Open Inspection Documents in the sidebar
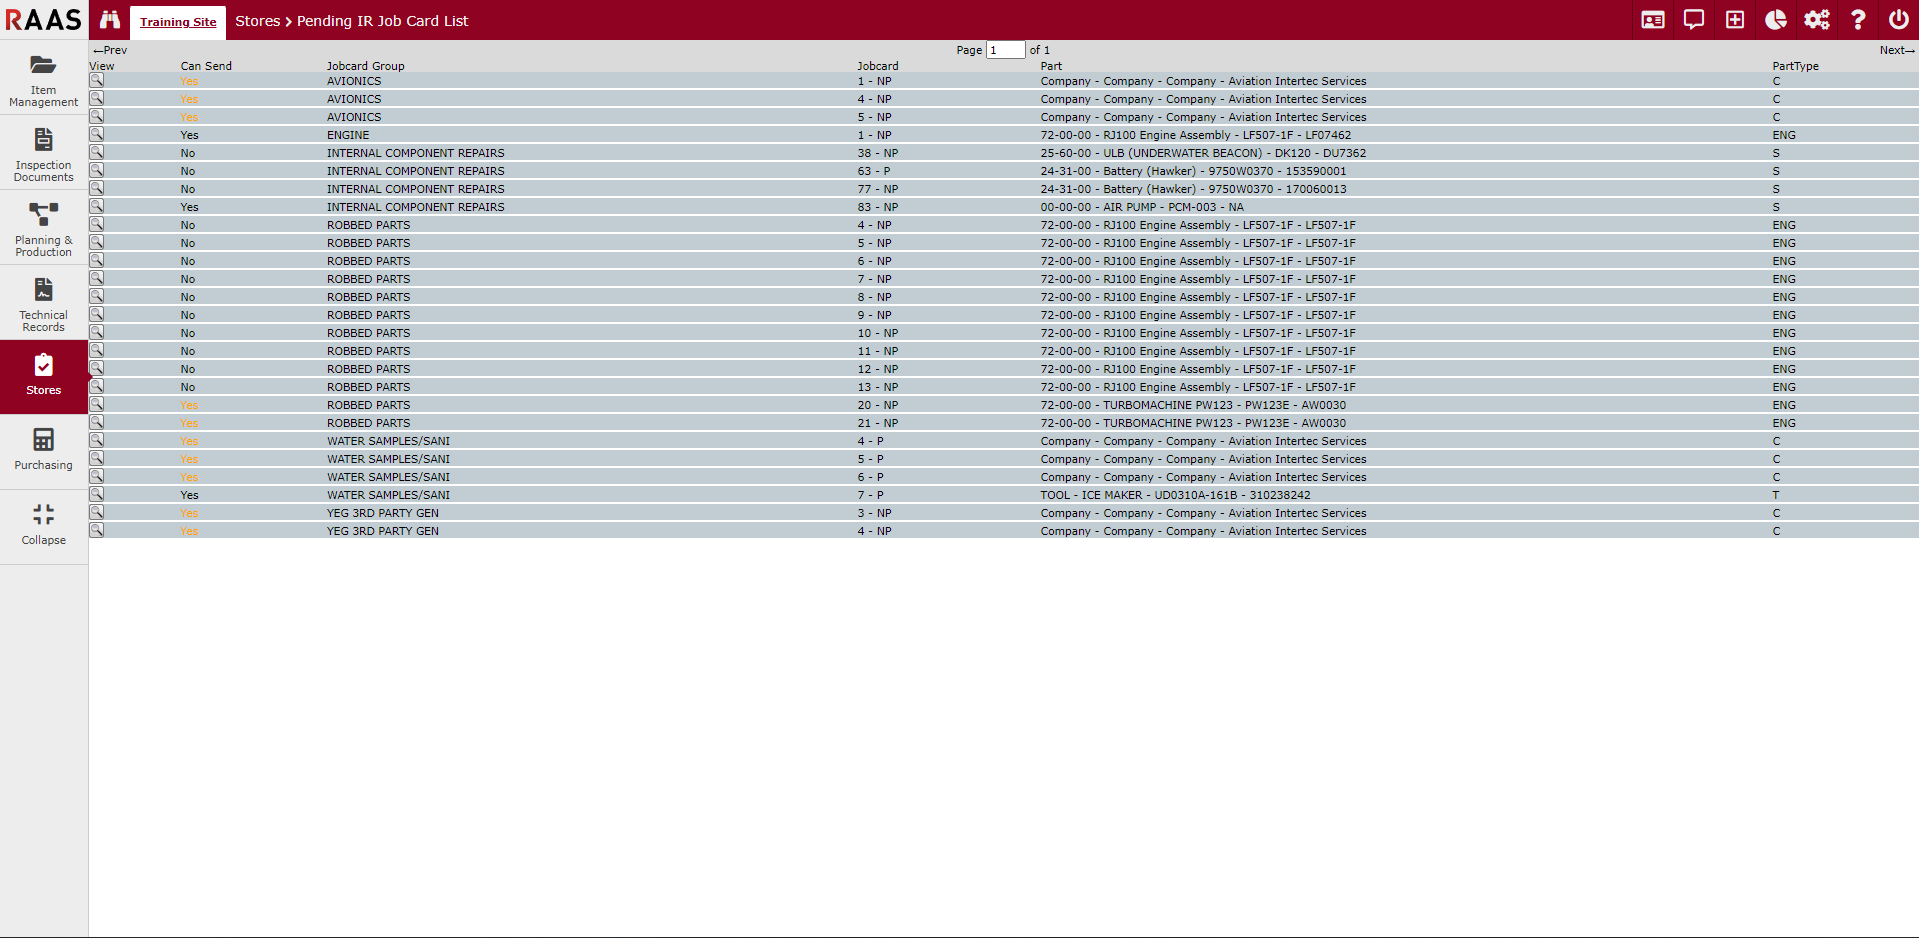The height and width of the screenshot is (938, 1919). point(43,154)
